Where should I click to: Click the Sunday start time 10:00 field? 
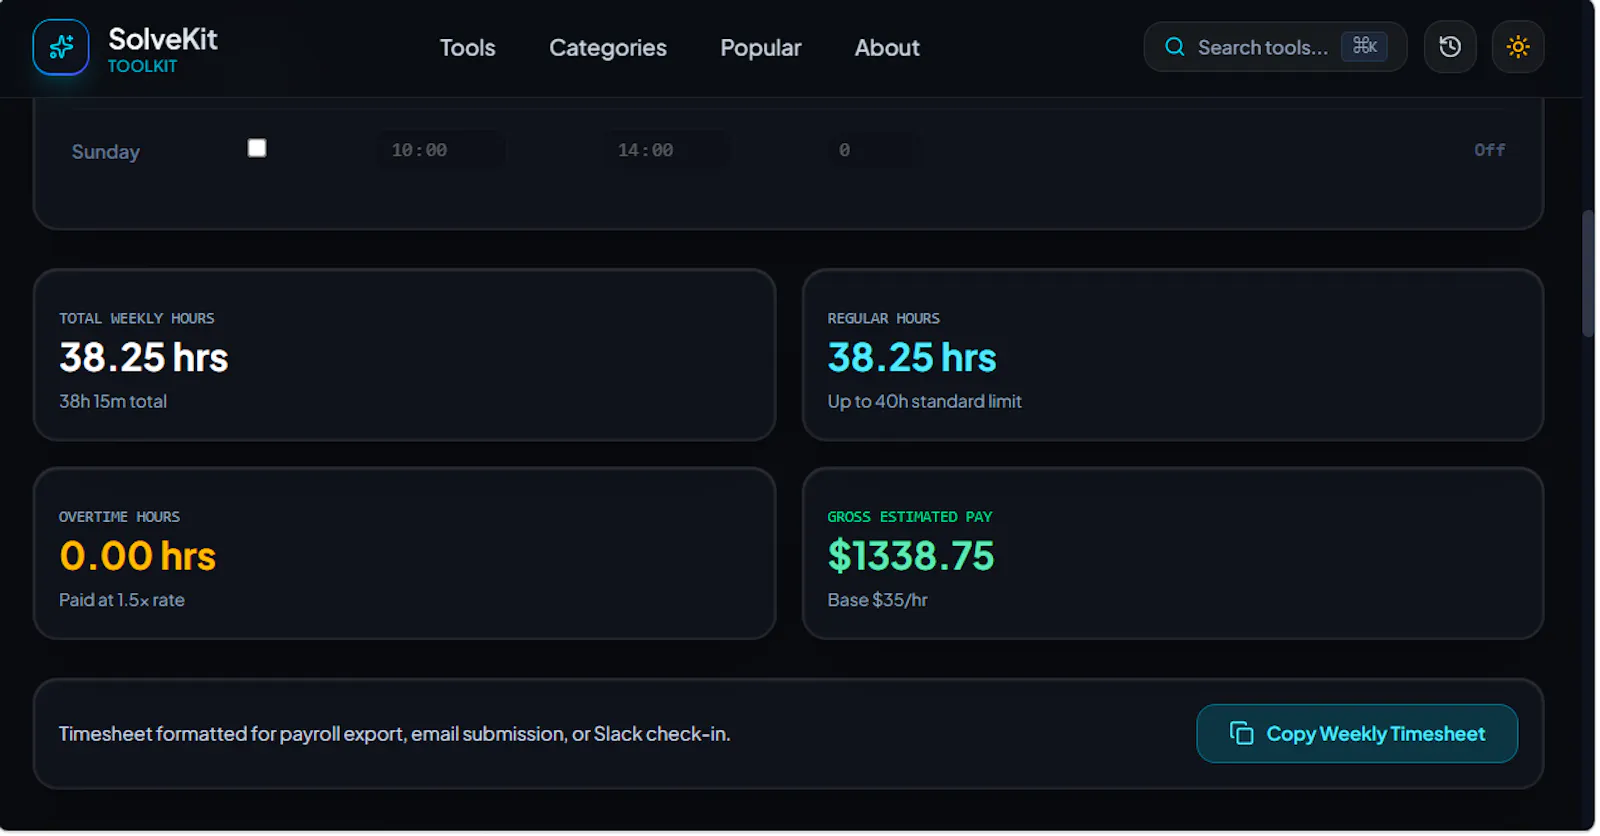coord(440,150)
